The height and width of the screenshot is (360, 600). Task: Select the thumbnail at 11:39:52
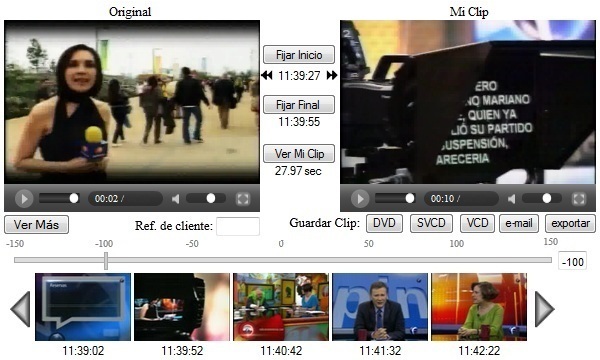point(182,307)
